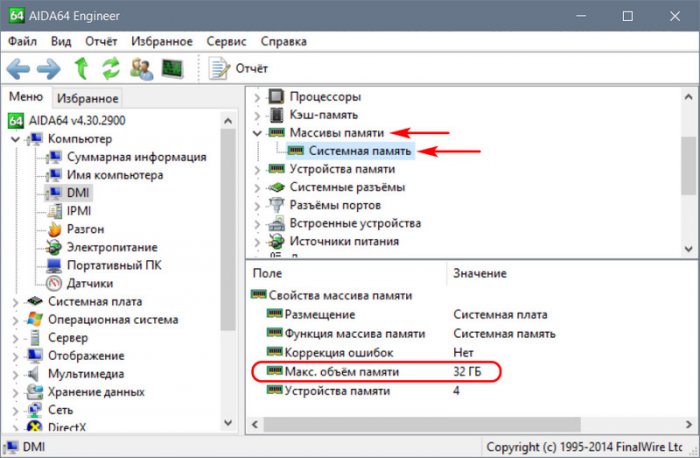Click the Кэш-память chip icon
The width and height of the screenshot is (700, 458).
[x=277, y=115]
